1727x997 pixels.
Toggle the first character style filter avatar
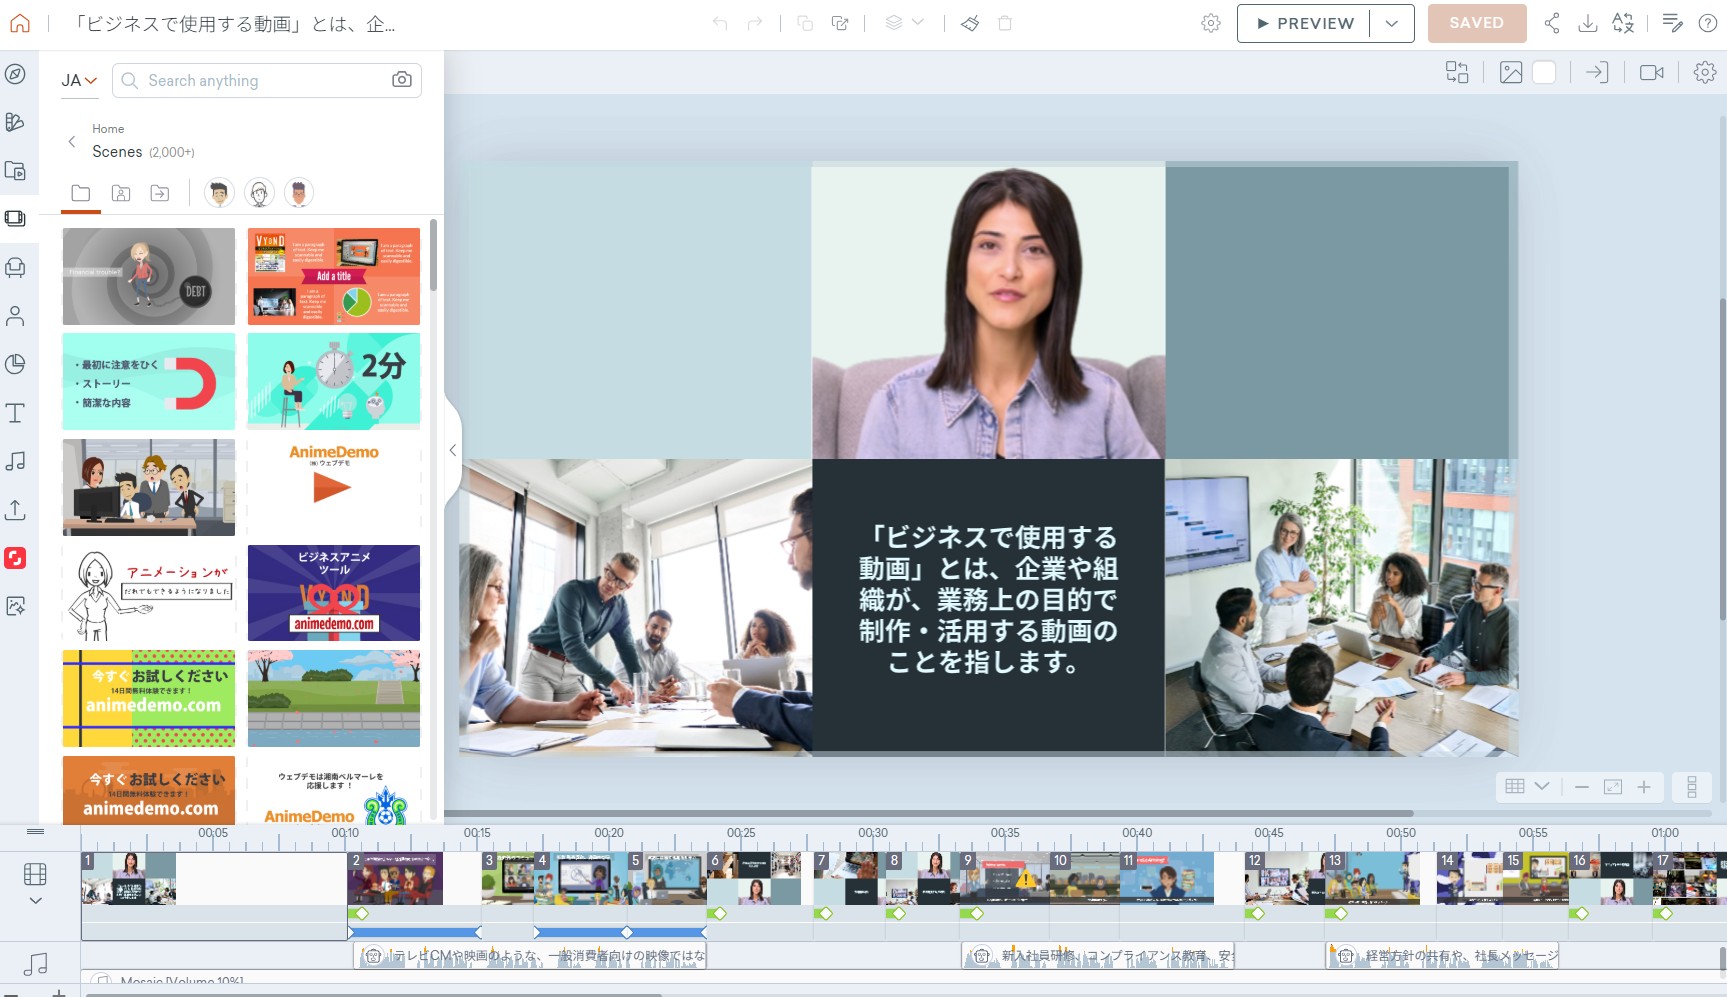[219, 193]
